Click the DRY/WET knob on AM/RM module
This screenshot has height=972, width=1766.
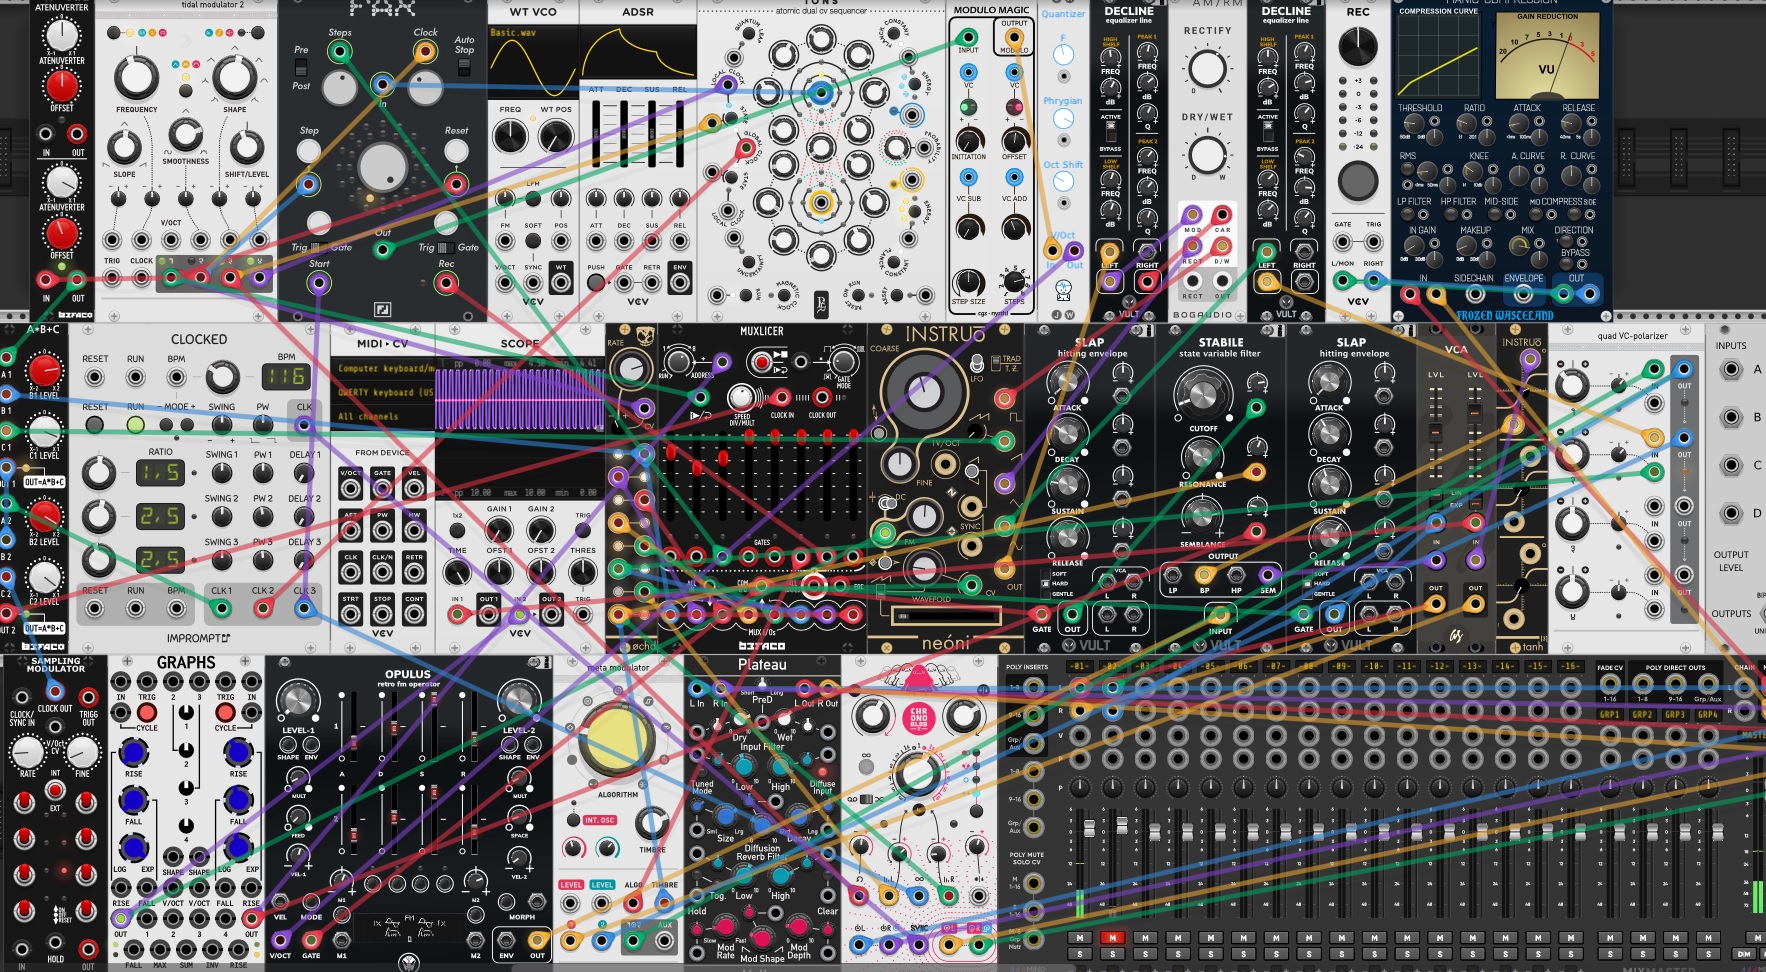pos(1207,155)
